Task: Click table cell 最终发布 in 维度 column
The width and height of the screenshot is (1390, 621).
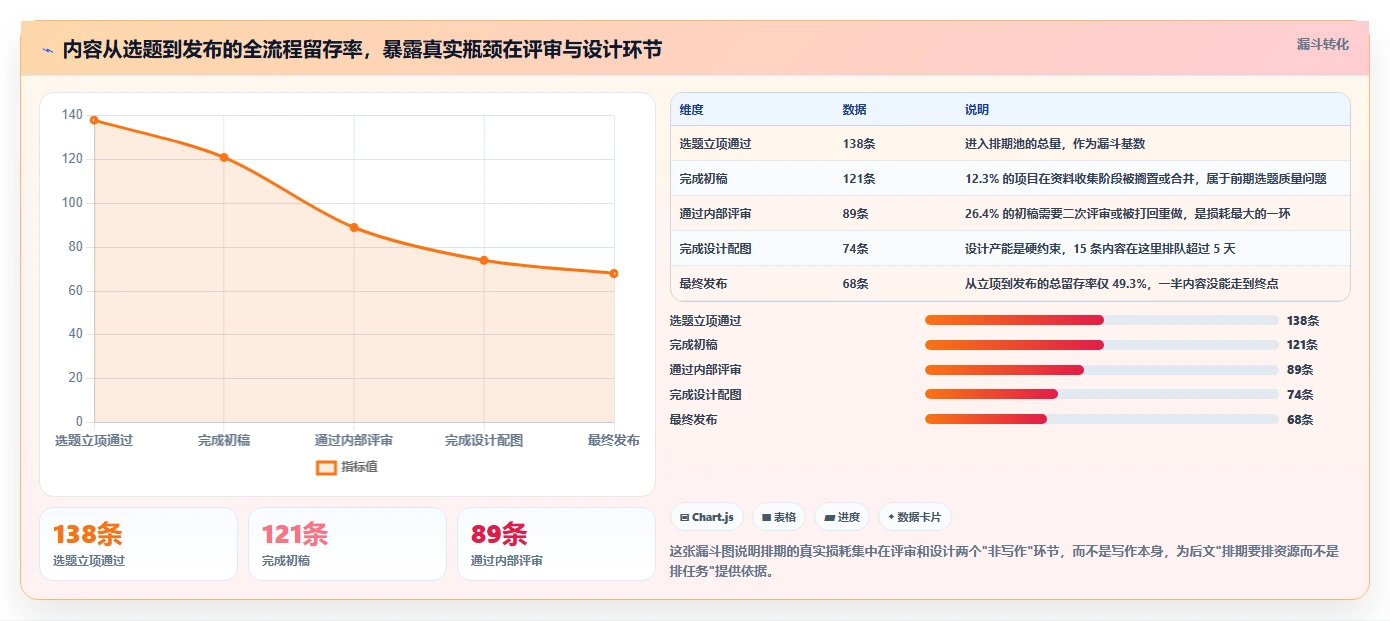Action: pos(703,284)
